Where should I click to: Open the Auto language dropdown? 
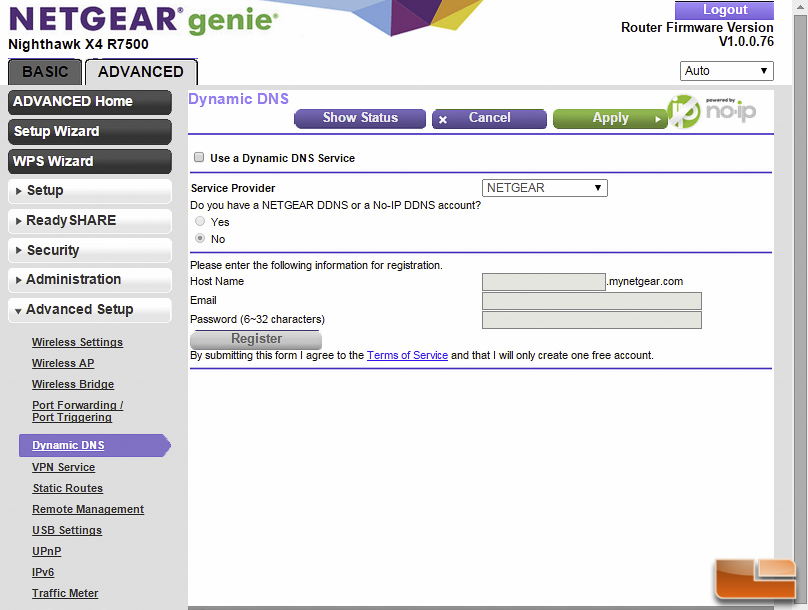[727, 71]
